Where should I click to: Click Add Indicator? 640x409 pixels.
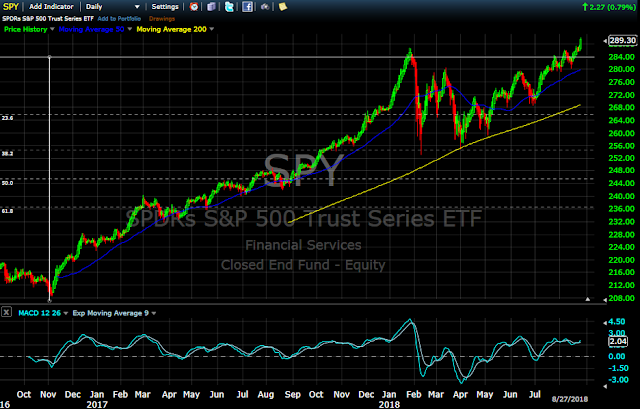click(51, 7)
